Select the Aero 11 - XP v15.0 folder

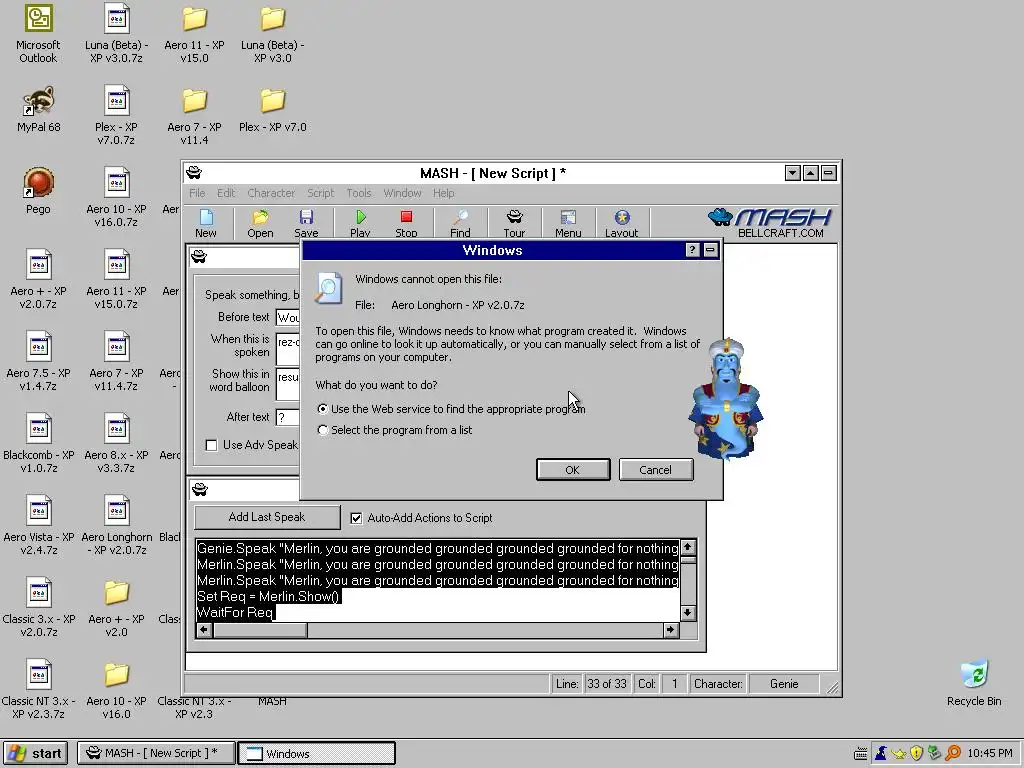194,35
